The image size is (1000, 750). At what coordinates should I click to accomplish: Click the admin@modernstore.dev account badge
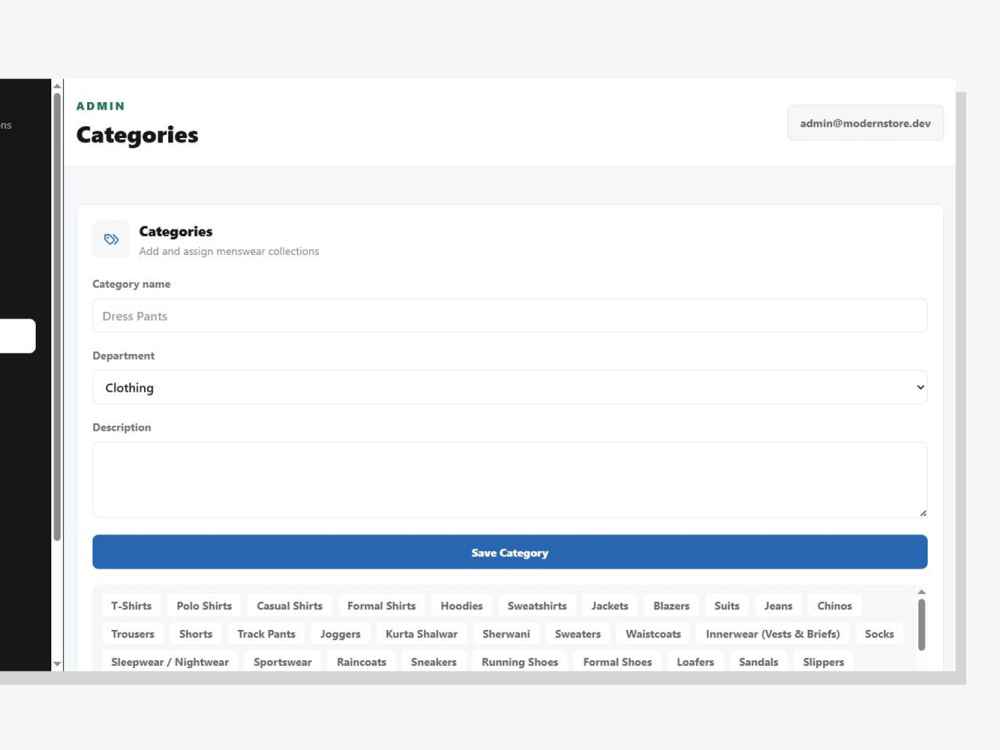(865, 123)
